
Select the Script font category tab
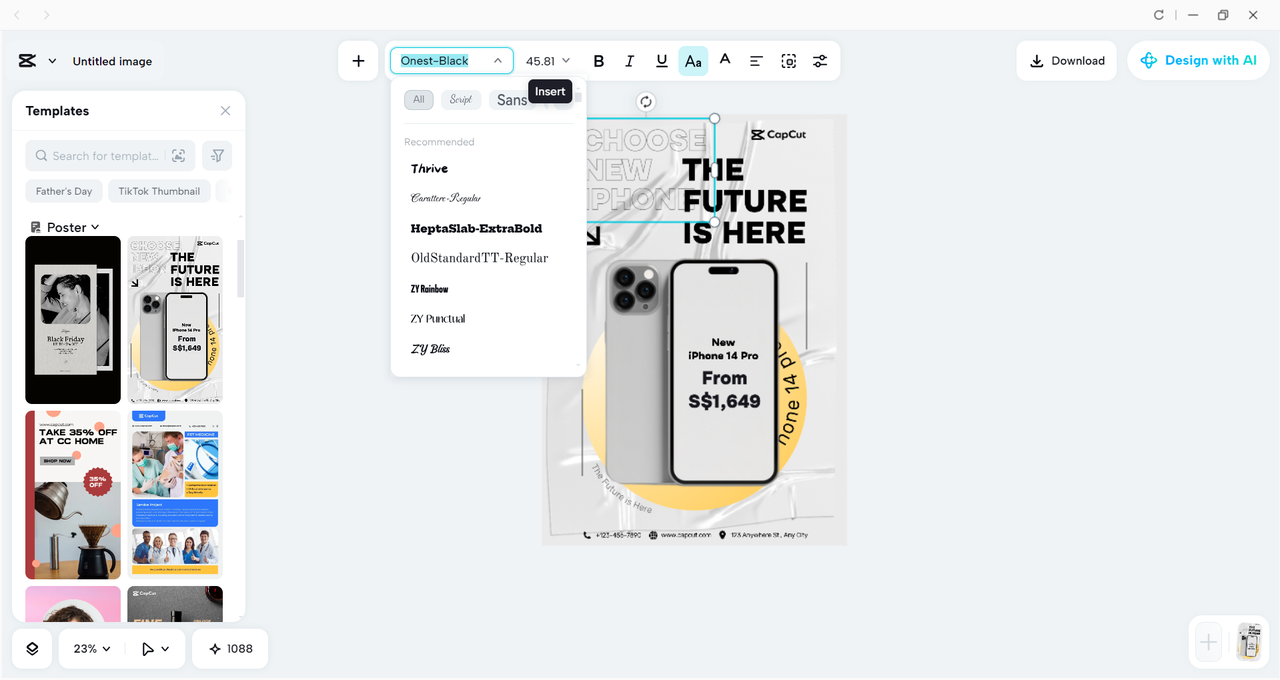click(x=460, y=100)
